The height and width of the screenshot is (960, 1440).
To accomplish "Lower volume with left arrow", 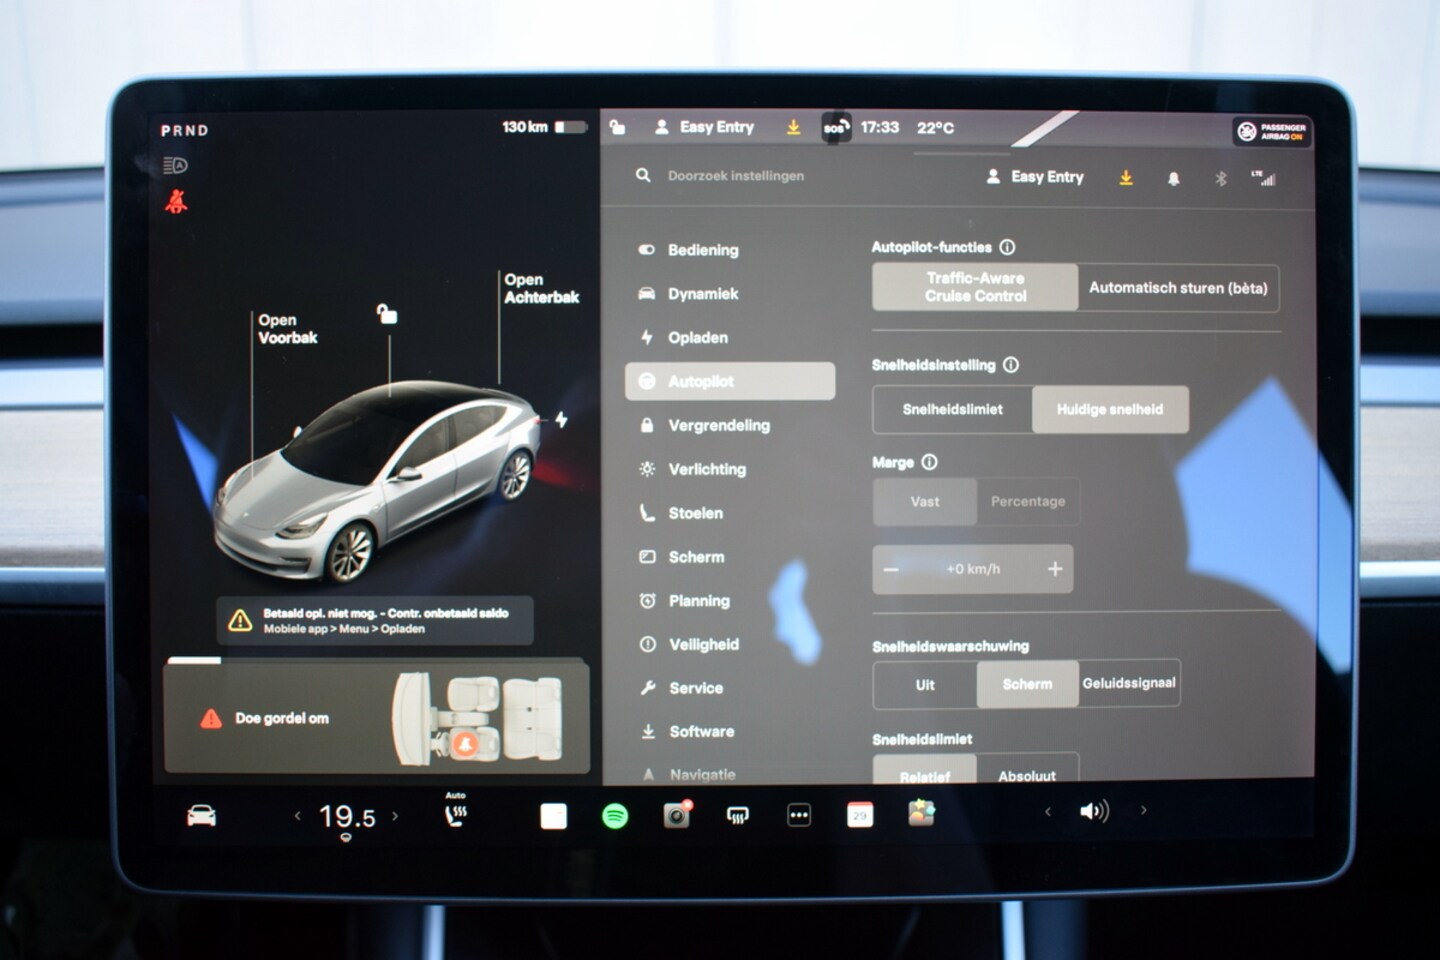I will point(1047,811).
